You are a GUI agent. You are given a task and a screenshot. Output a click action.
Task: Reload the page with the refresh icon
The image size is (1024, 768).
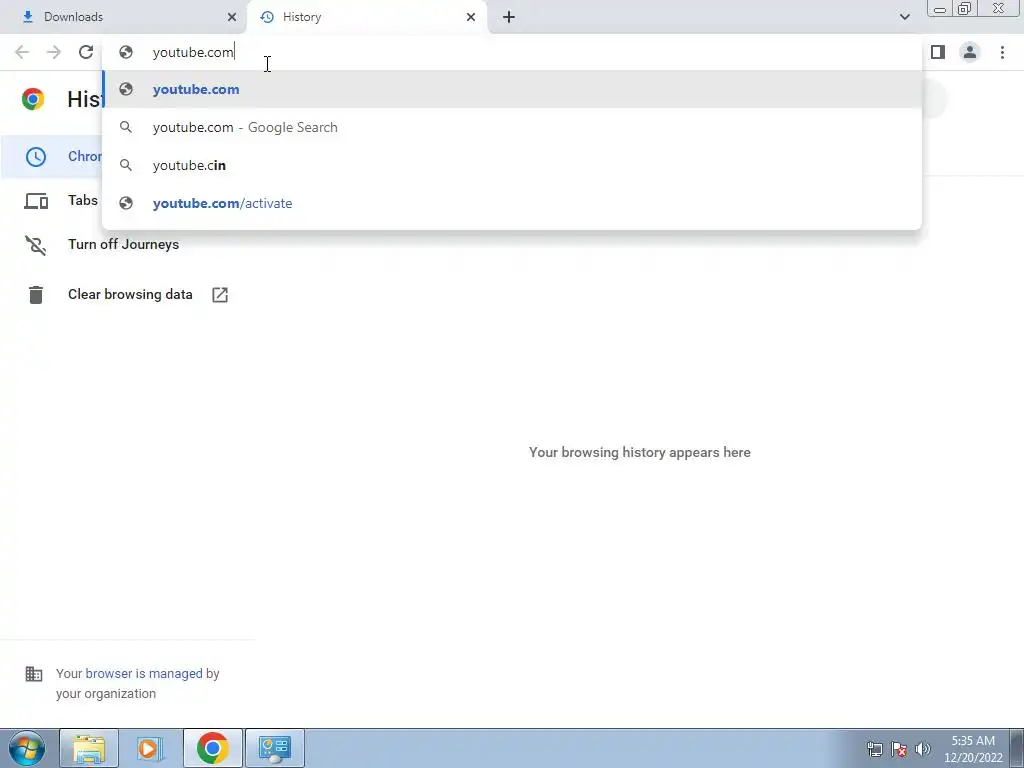click(x=86, y=52)
